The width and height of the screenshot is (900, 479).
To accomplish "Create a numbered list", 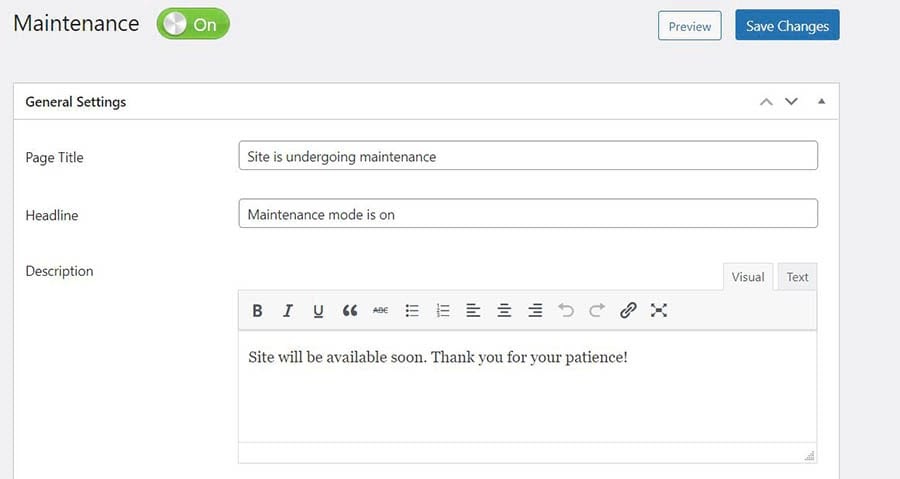I will pyautogui.click(x=443, y=311).
